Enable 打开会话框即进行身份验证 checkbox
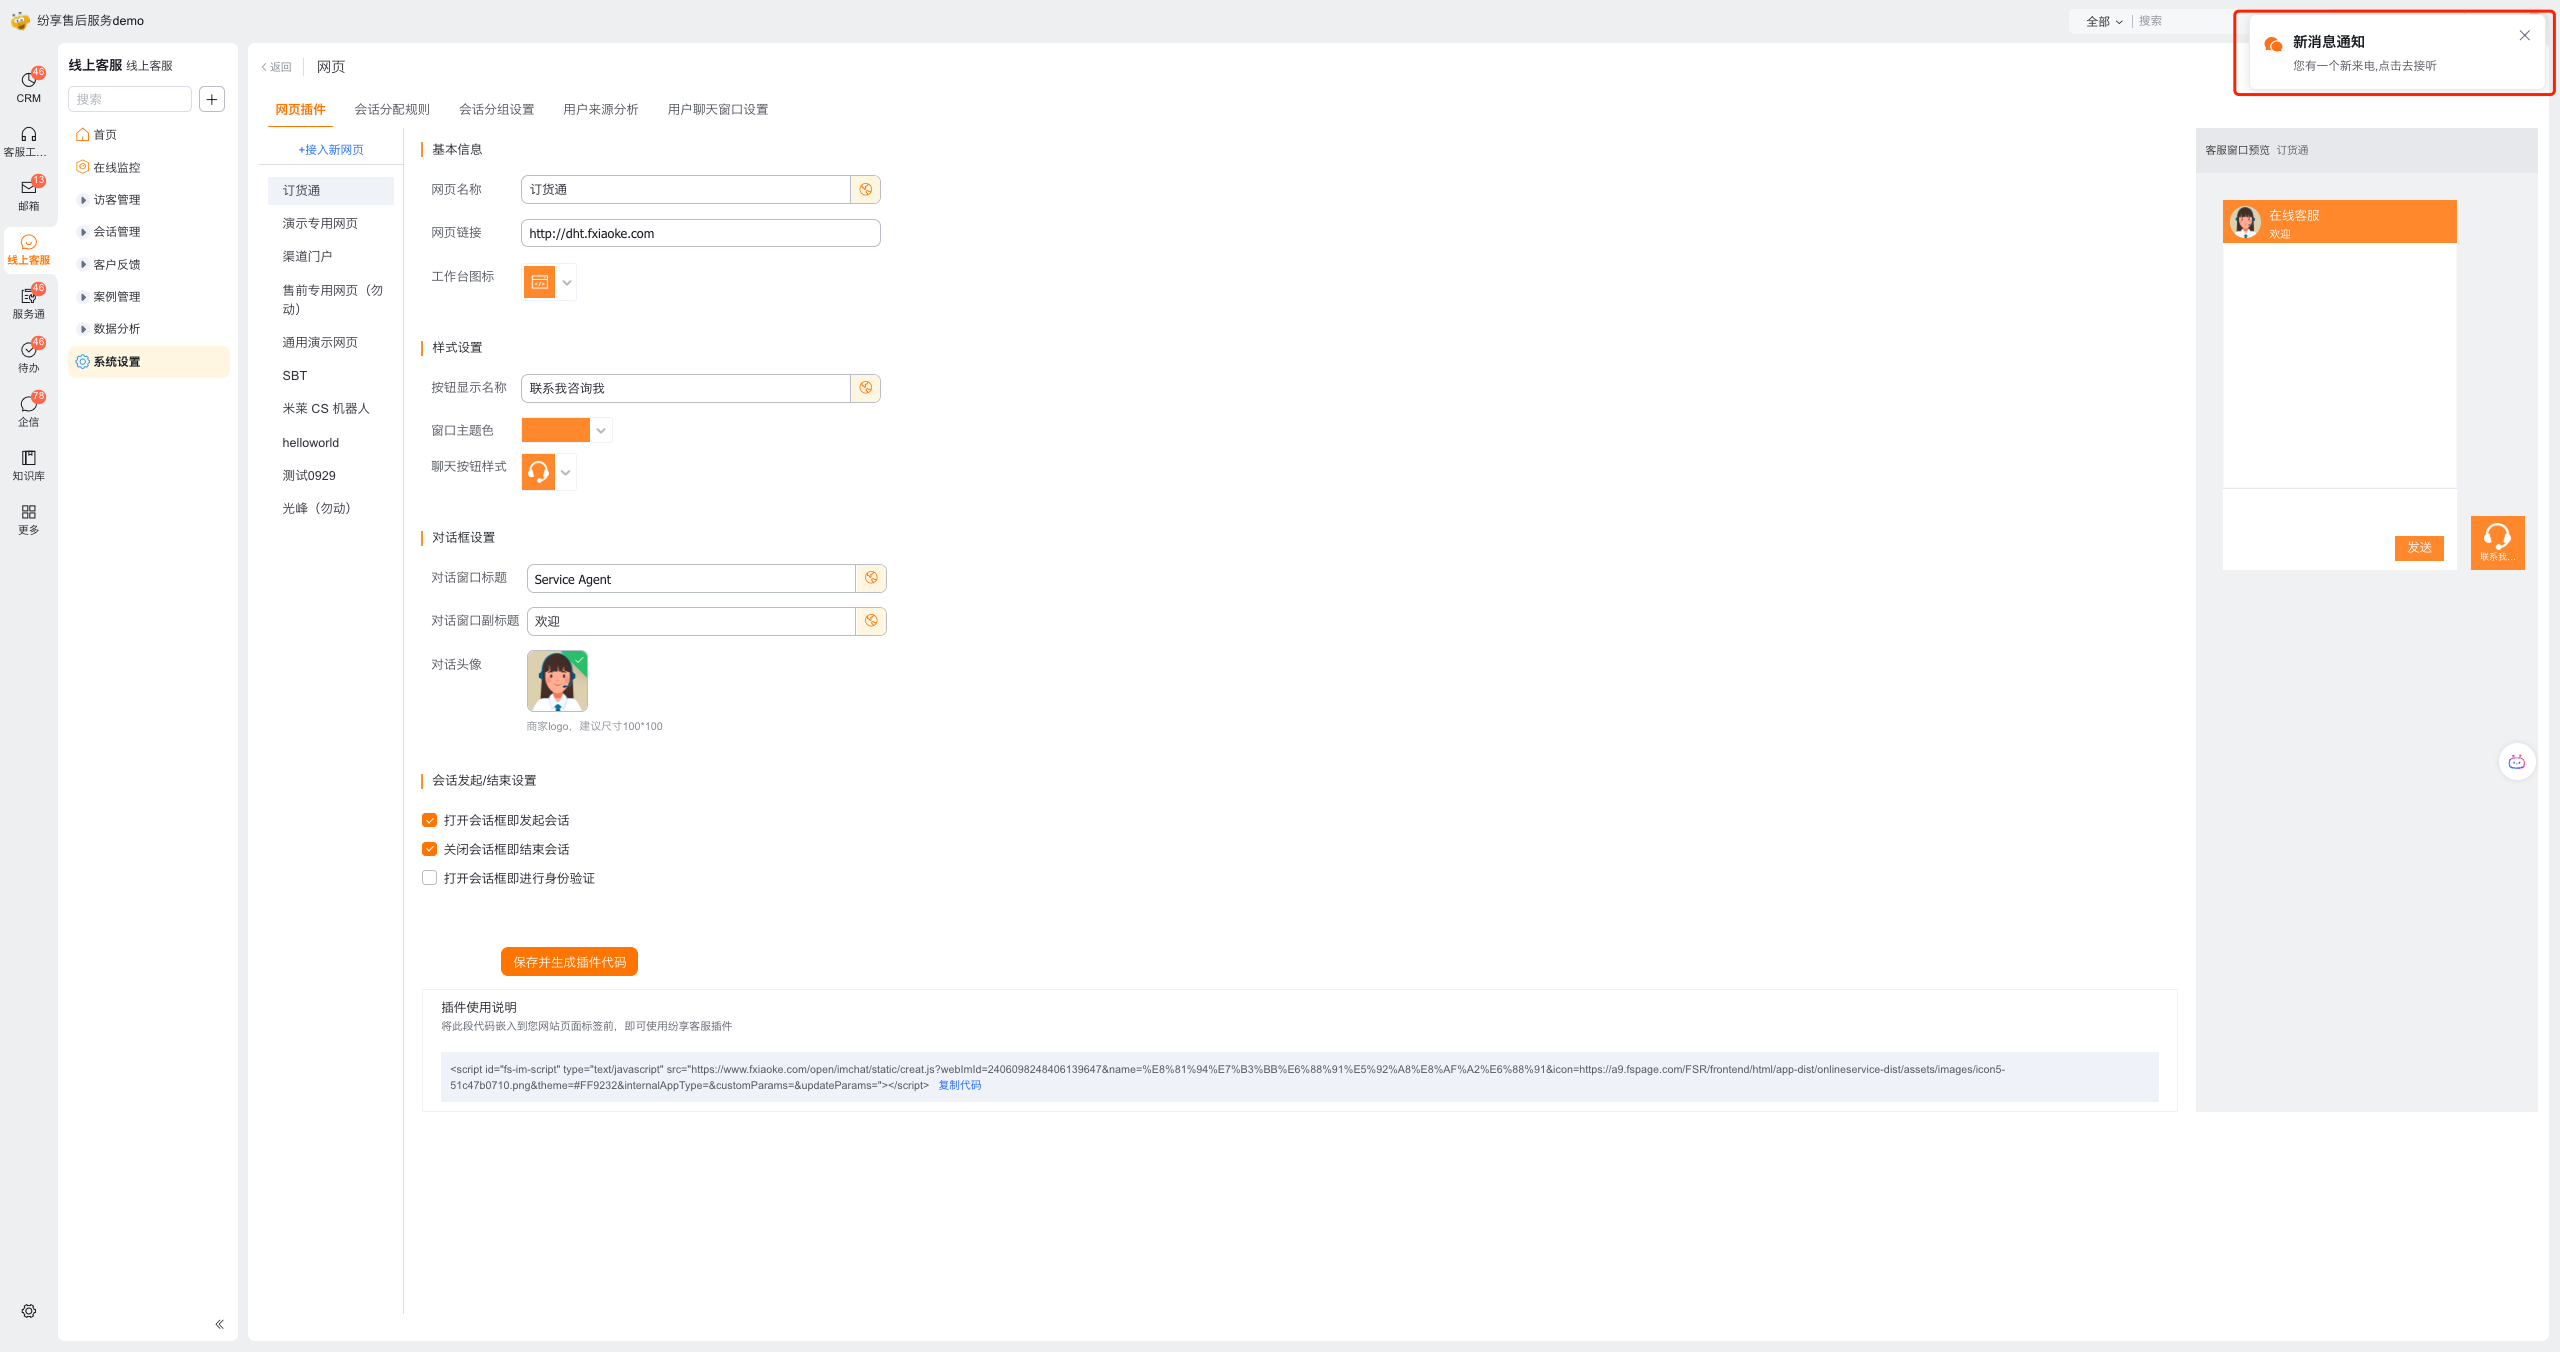 point(430,878)
